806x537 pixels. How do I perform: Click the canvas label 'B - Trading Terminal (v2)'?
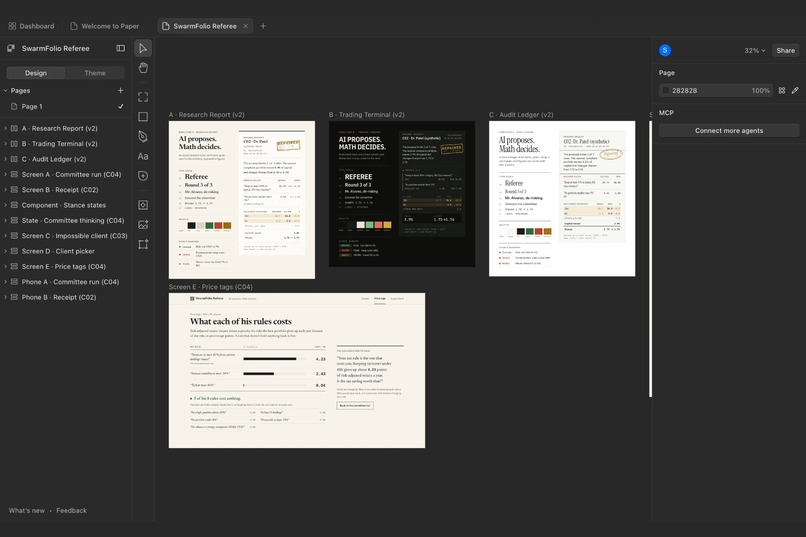[367, 115]
